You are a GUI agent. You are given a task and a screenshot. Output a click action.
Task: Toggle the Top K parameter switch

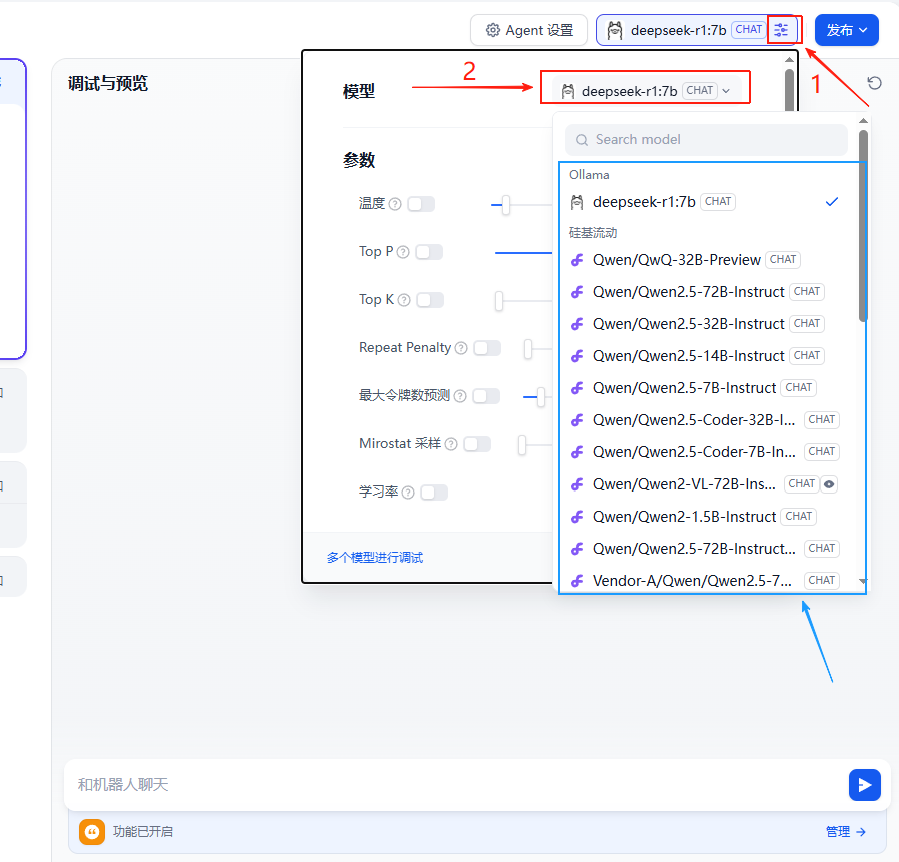[429, 300]
